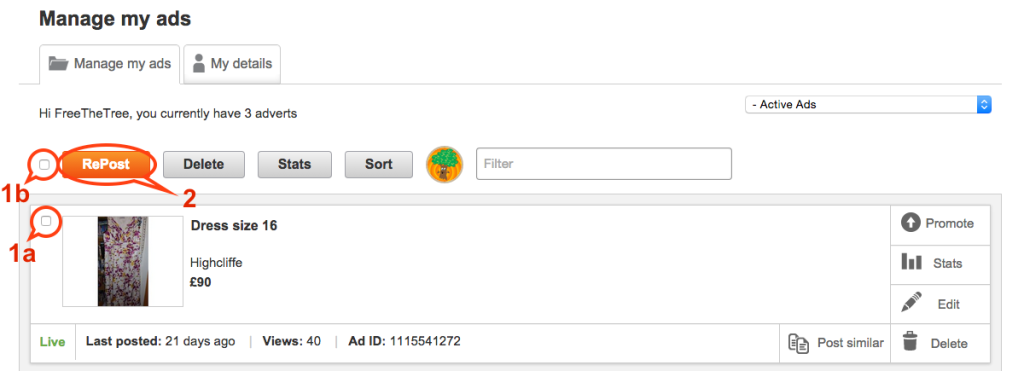Click the Delete trash can icon
Screen dimensions: 1024x371
point(911,342)
